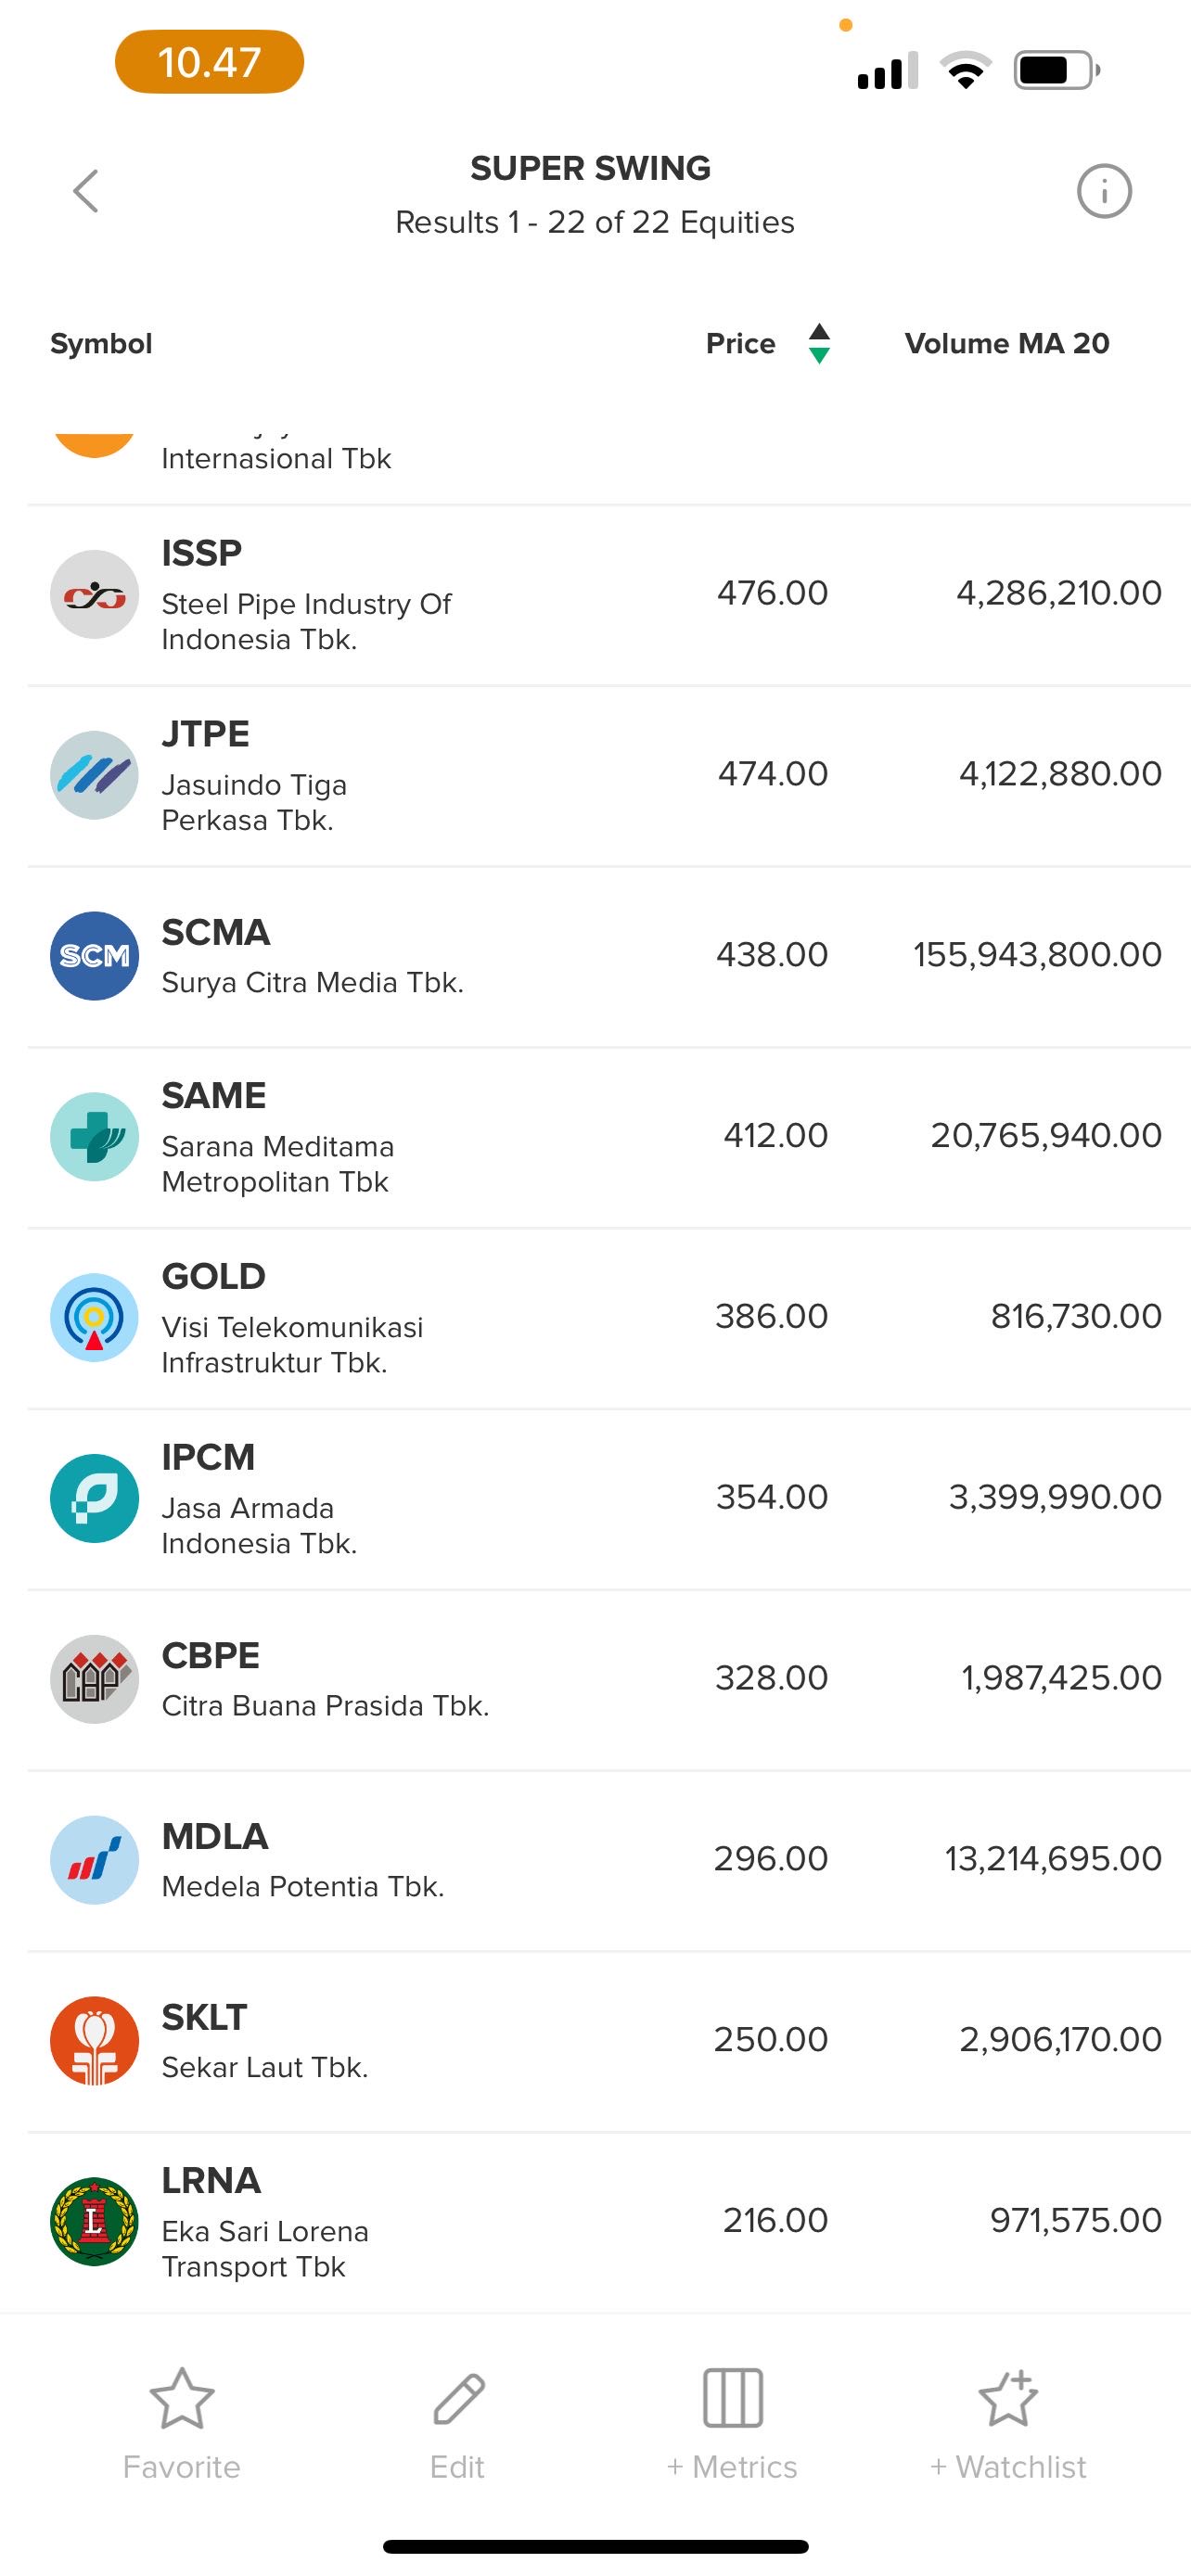The width and height of the screenshot is (1191, 2576).
Task: Tap the orange time indicator pill
Action: 209,62
